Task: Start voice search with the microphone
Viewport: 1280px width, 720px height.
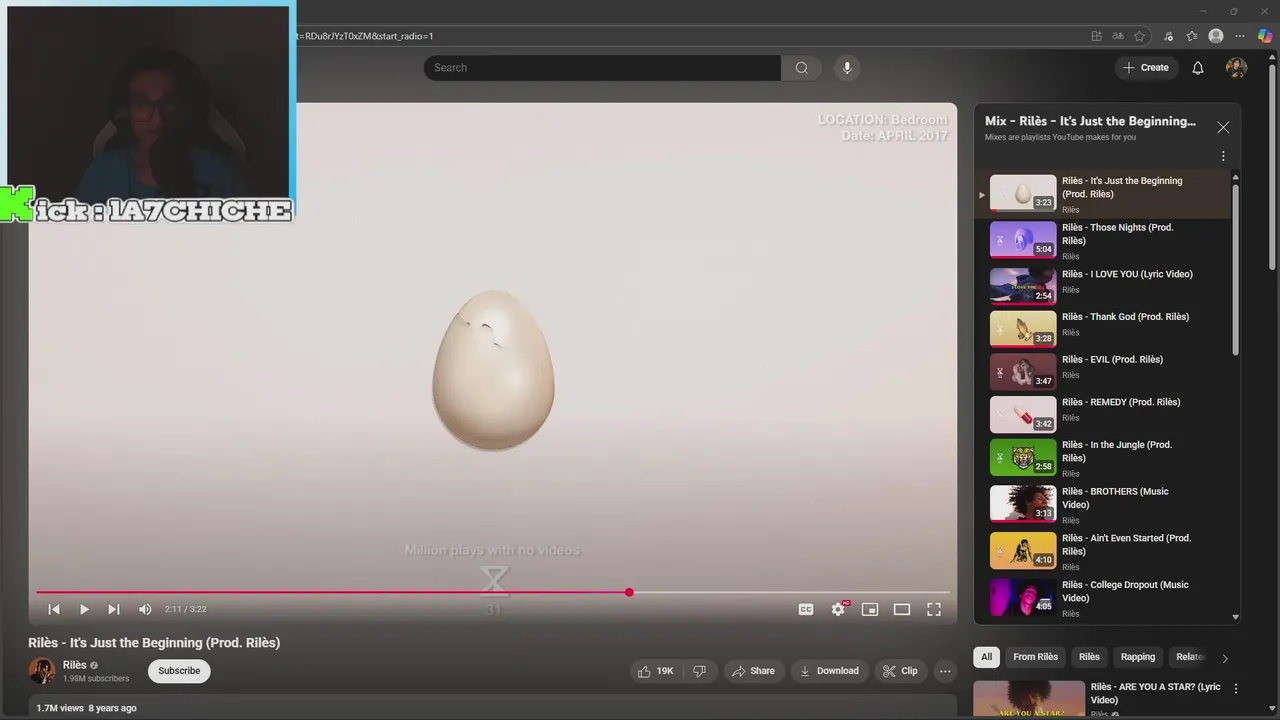Action: tap(847, 68)
